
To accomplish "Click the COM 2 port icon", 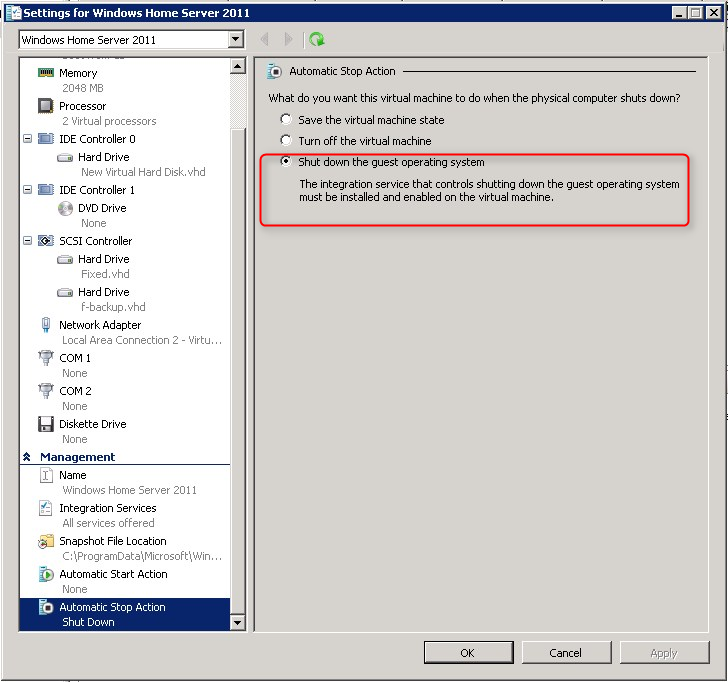I will [x=46, y=391].
